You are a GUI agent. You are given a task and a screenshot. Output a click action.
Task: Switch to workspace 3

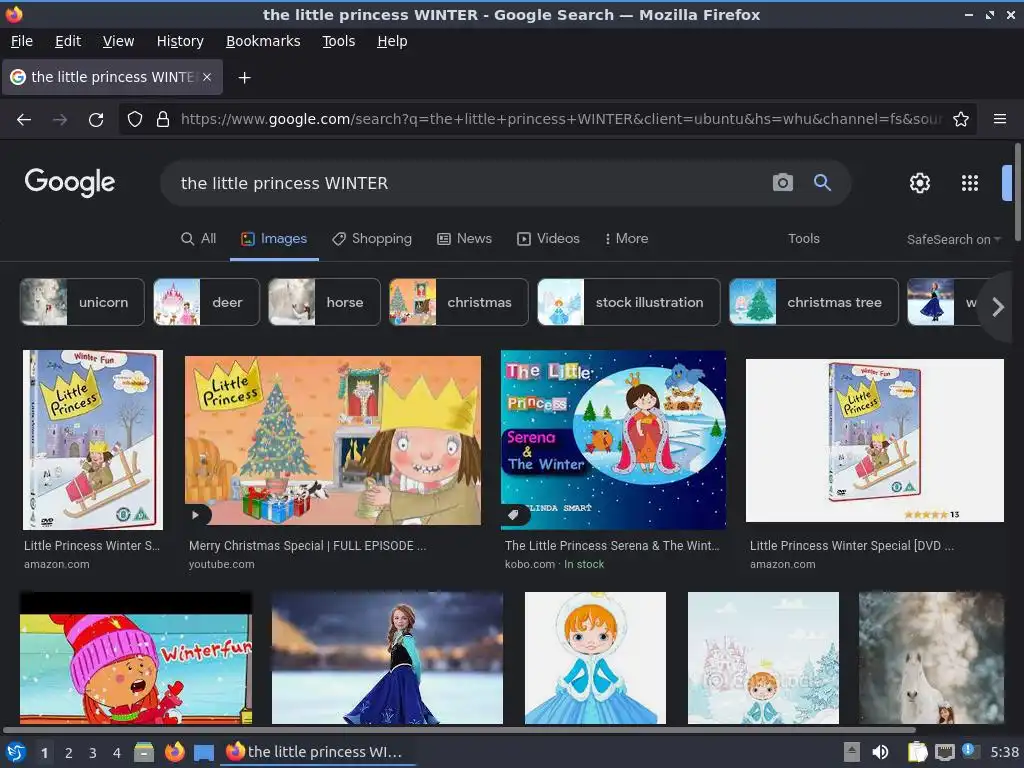point(93,753)
